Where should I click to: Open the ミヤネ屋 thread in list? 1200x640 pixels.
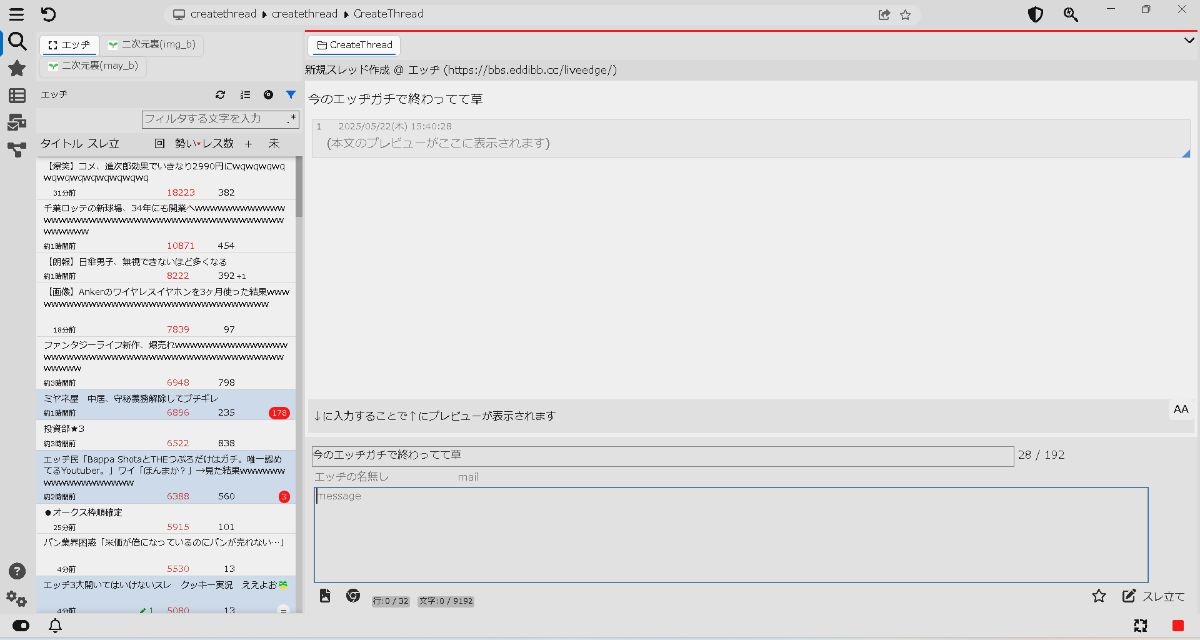pyautogui.click(x=130, y=398)
